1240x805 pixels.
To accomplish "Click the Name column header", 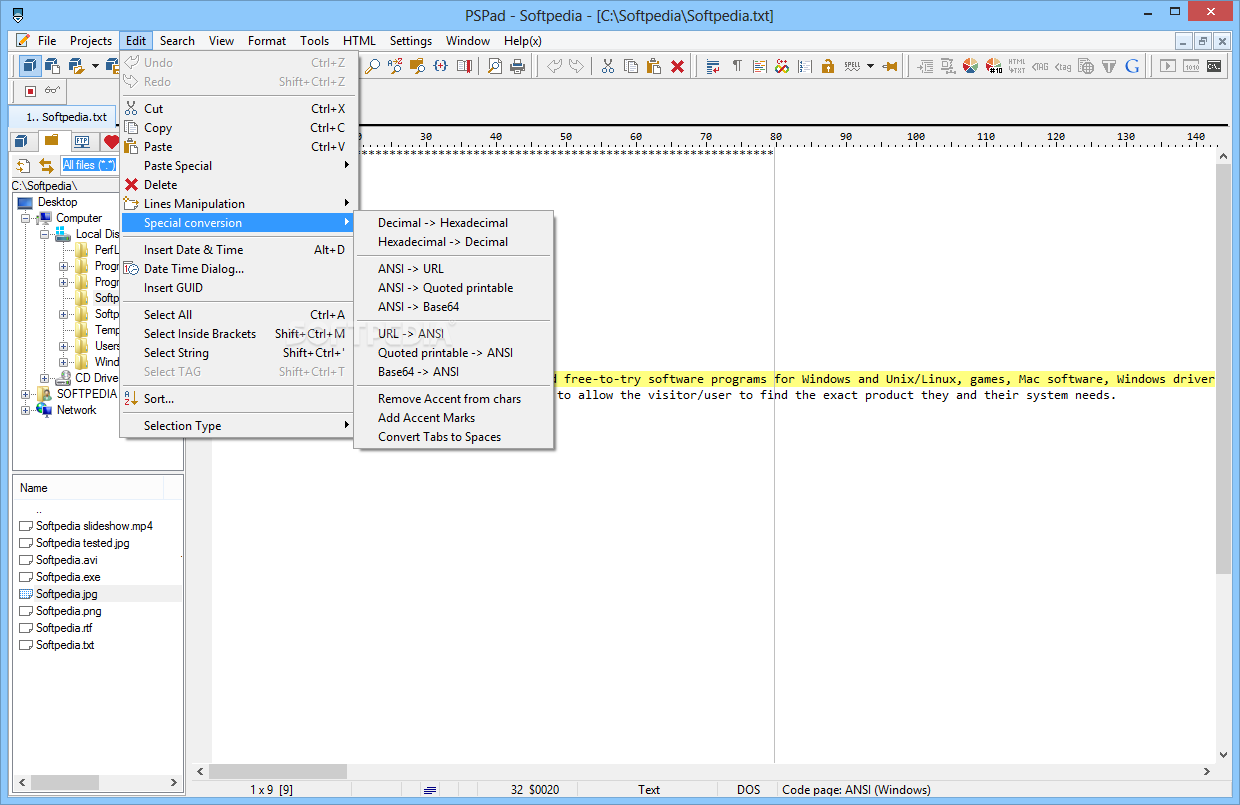I will point(89,488).
